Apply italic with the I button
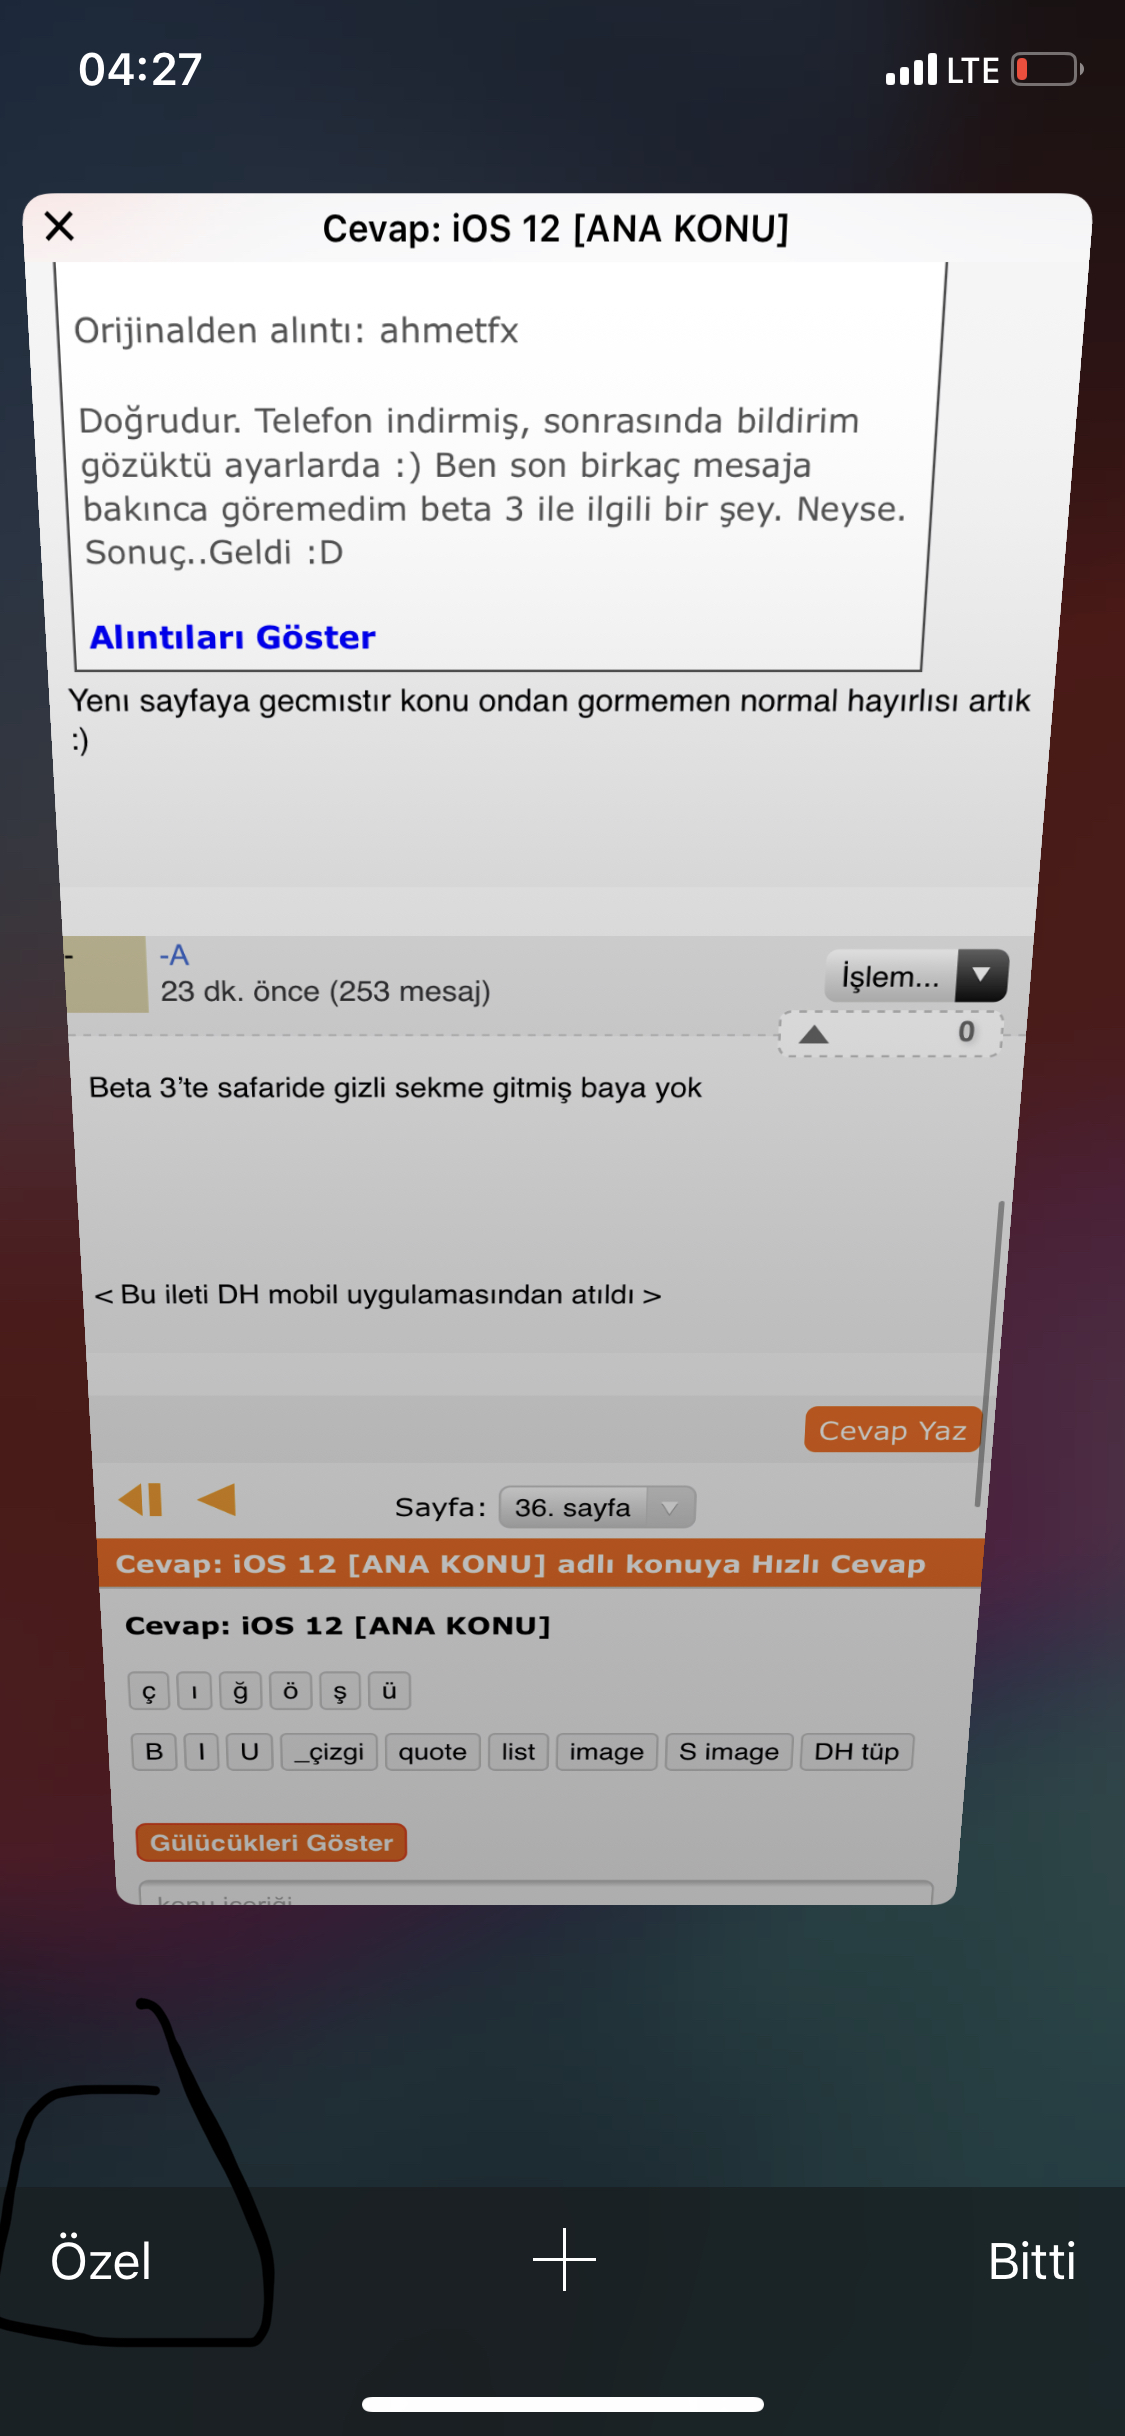 [202, 1752]
